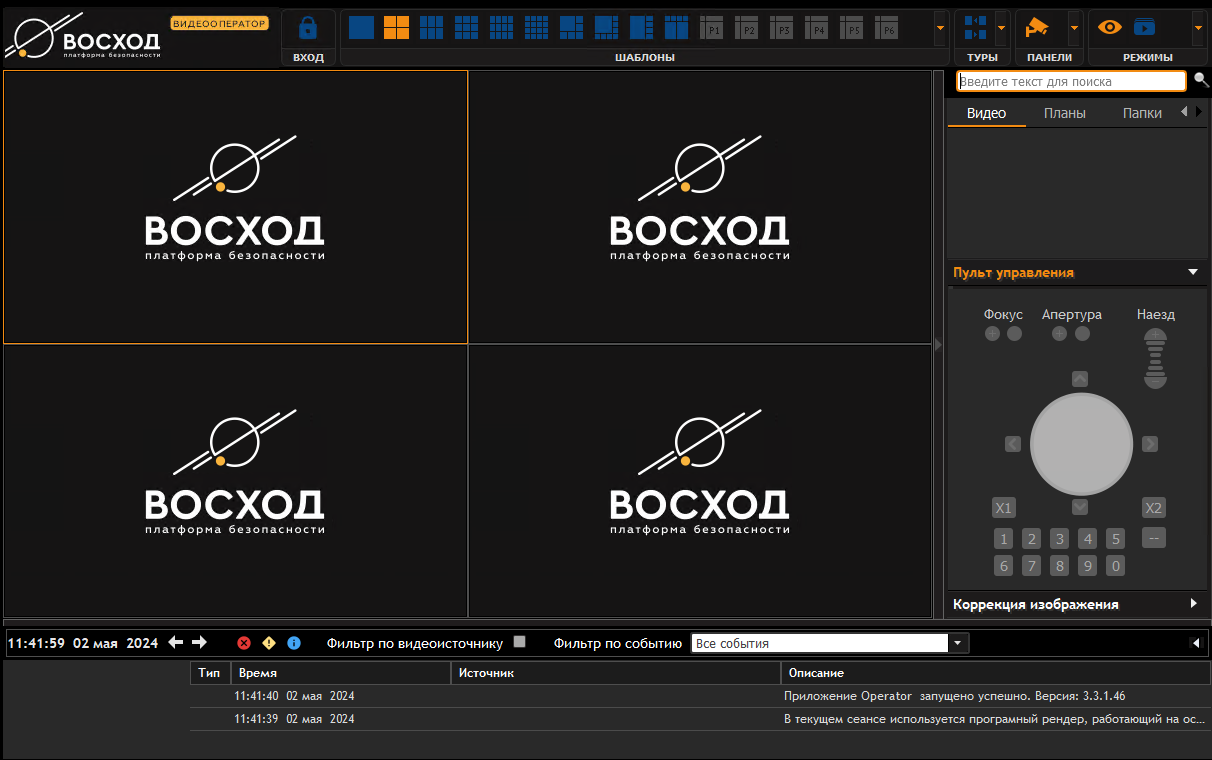
Task: Enable the Фильтр по видеоисточнику checkbox
Action: pyautogui.click(x=519, y=642)
